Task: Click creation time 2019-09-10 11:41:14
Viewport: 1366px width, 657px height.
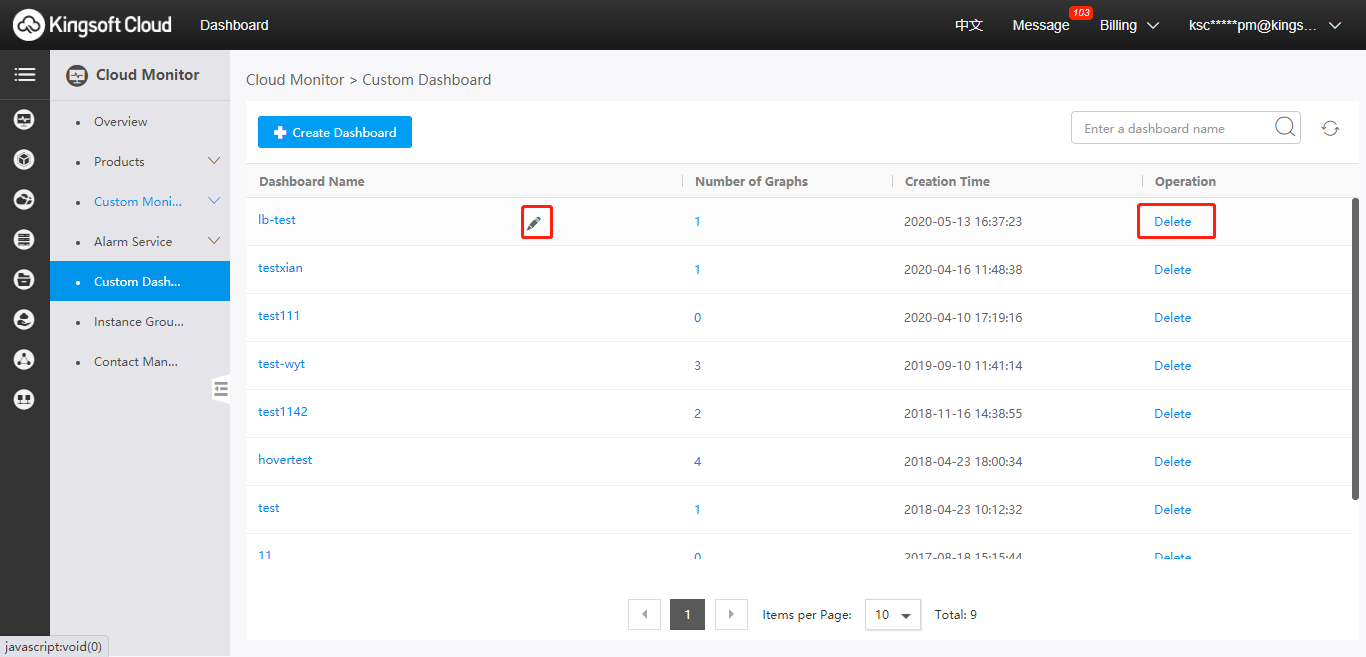Action: click(963, 366)
